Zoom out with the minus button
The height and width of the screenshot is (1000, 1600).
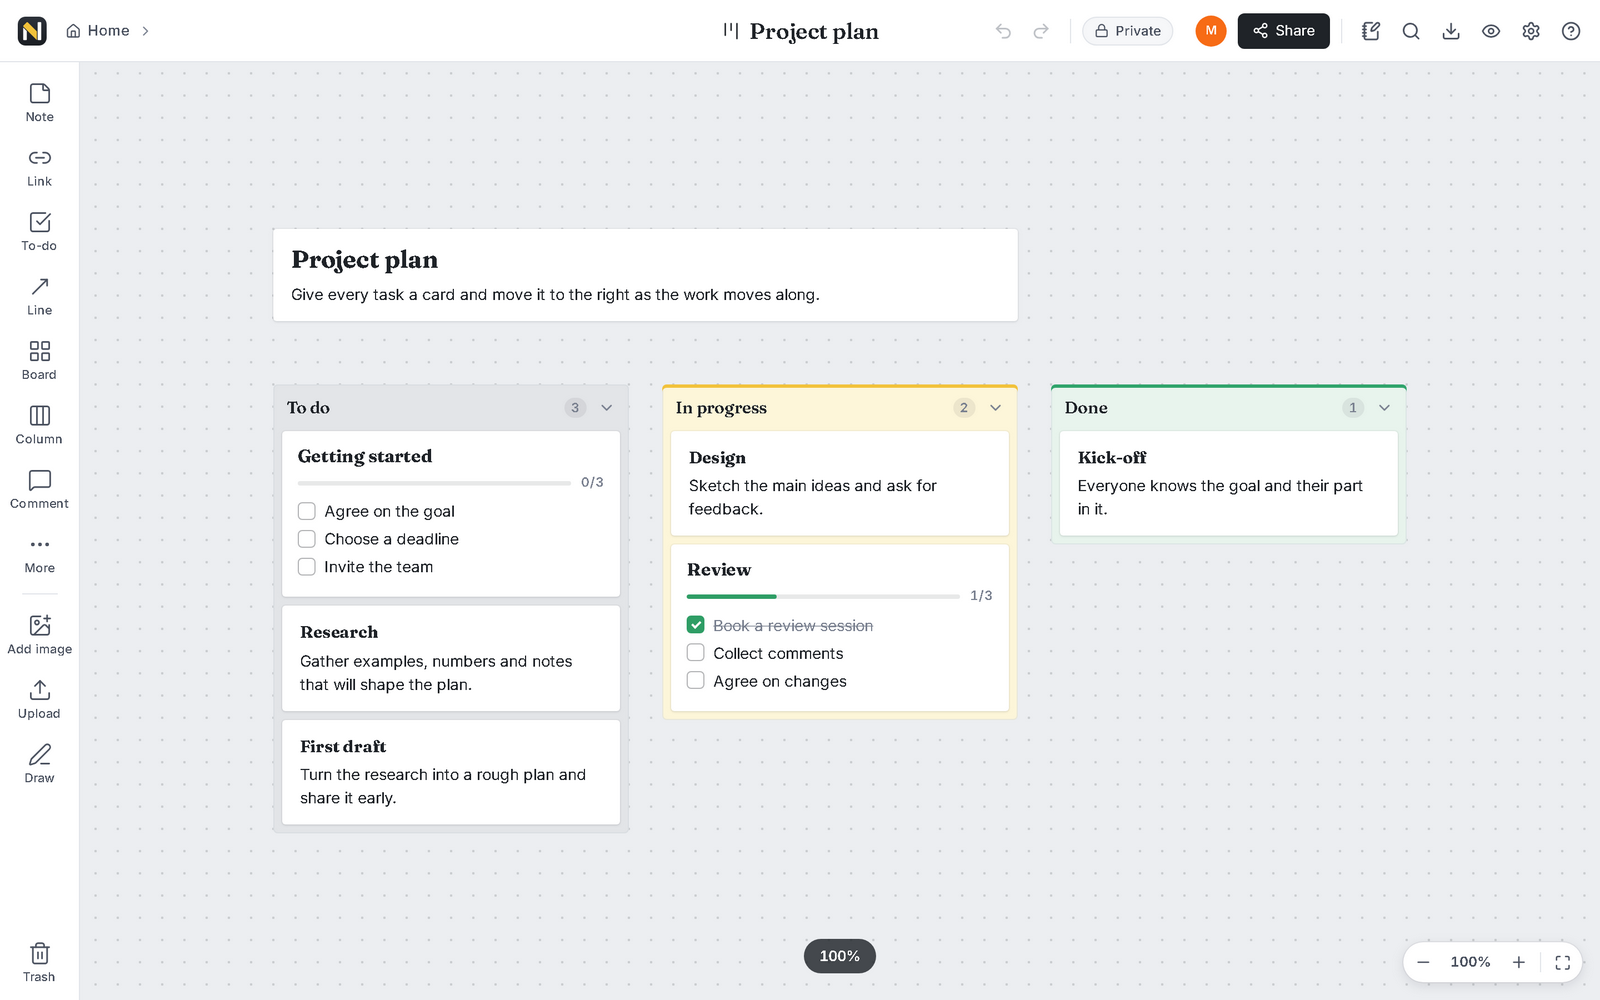click(x=1424, y=962)
